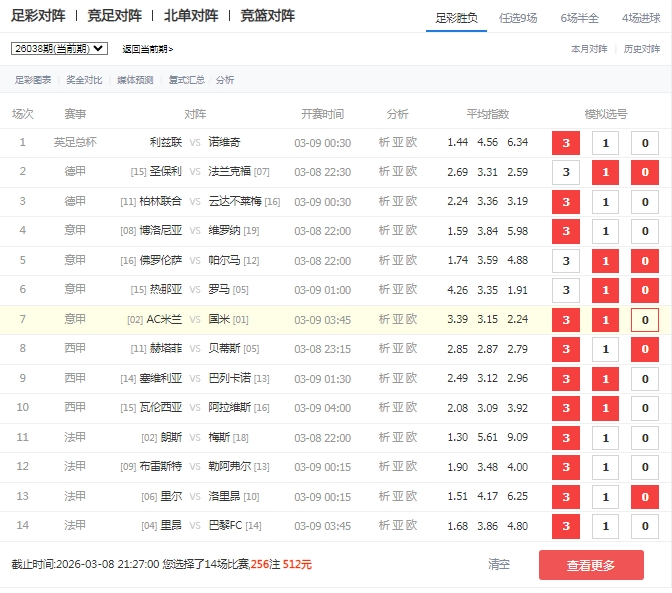Toggle pick 0 for match 14 里昂 vs 巴黎FC
The height and width of the screenshot is (593, 672).
click(645, 526)
